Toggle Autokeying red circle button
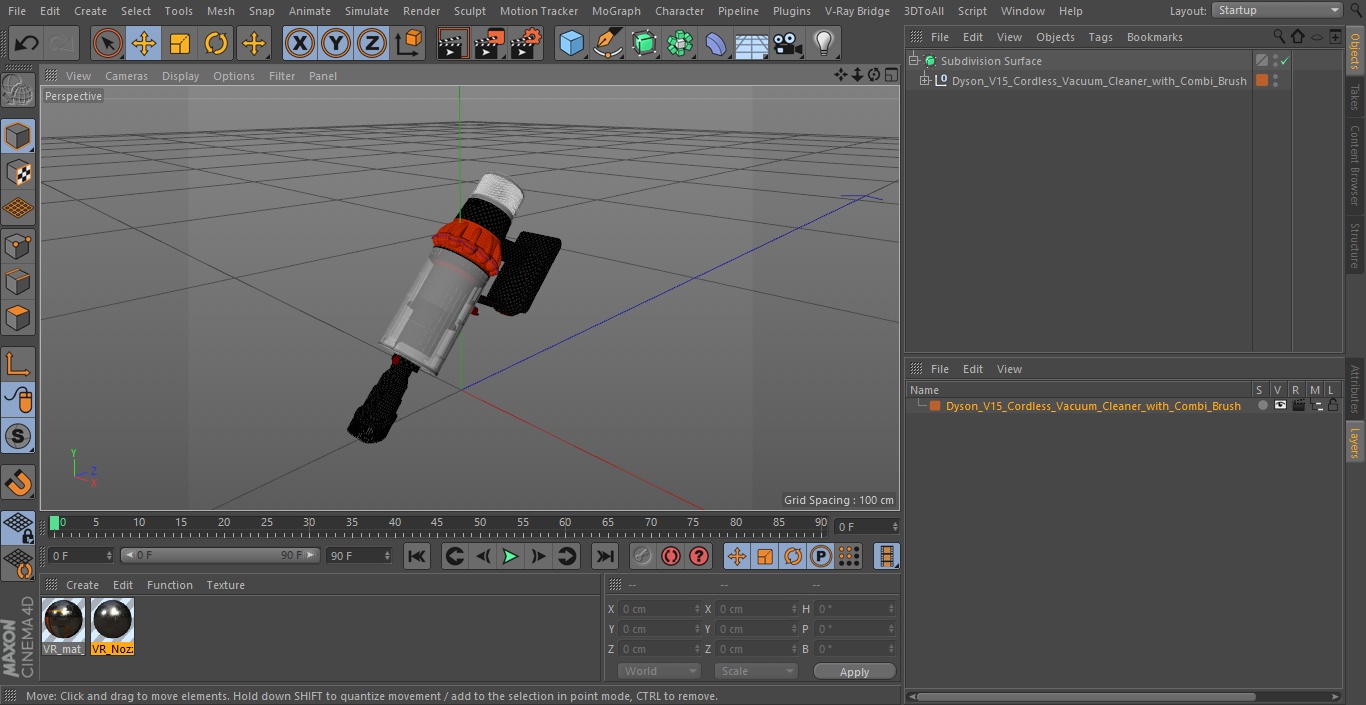The image size is (1366, 705). click(x=671, y=556)
